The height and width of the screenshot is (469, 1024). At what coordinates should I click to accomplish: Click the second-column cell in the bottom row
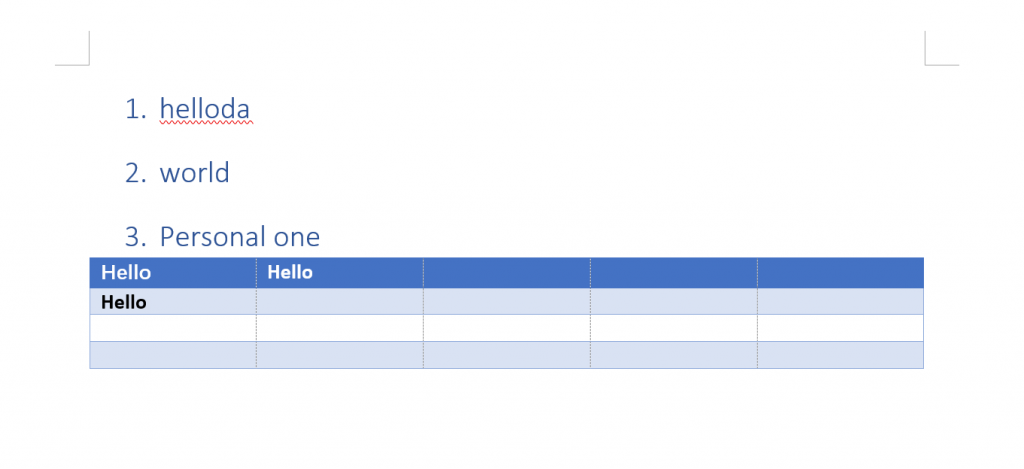[x=339, y=355]
